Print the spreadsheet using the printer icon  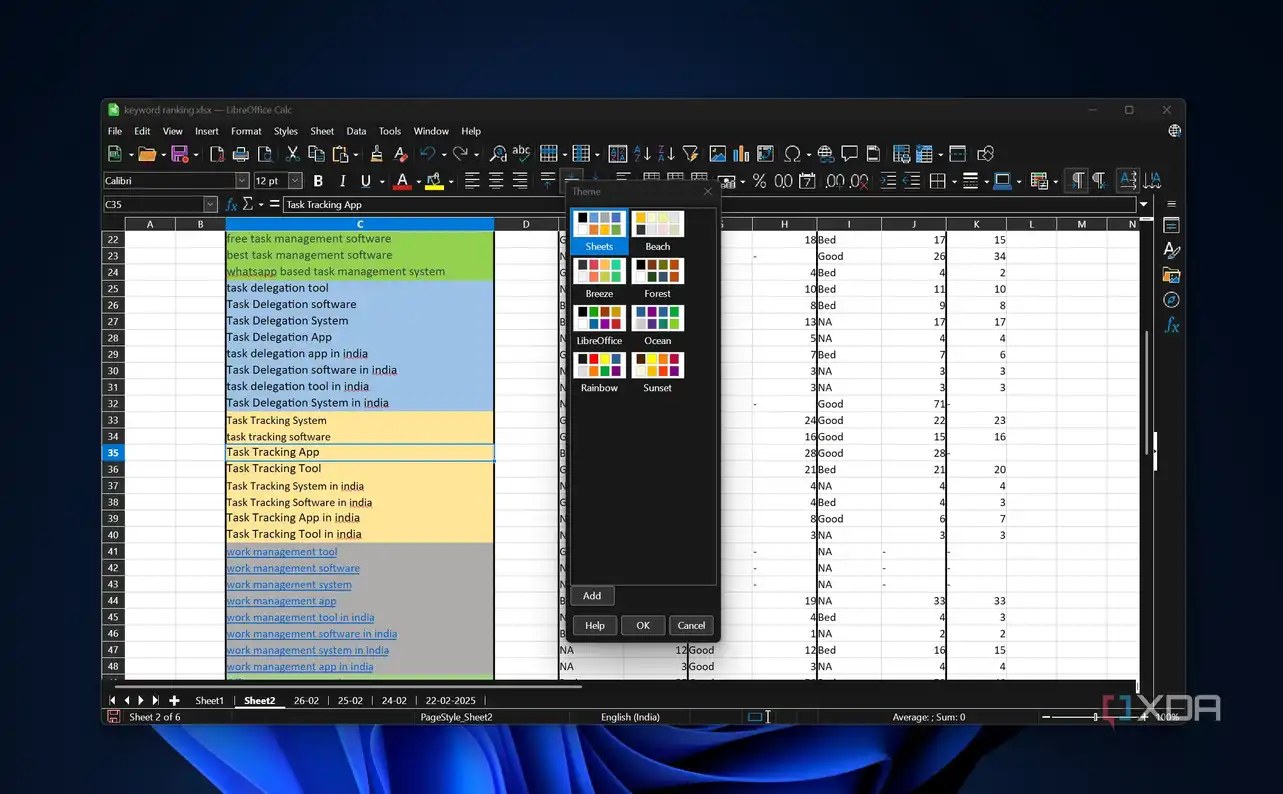(x=240, y=154)
